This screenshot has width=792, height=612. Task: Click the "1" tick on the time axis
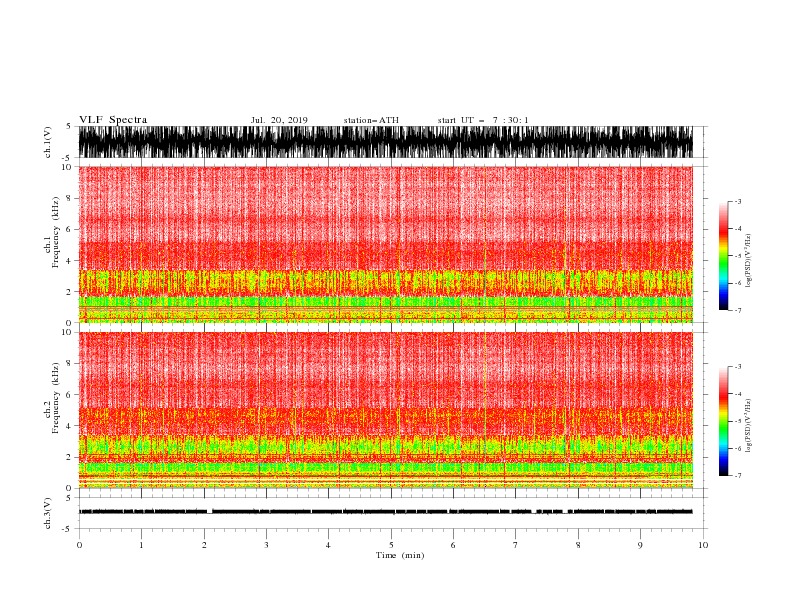(x=141, y=545)
